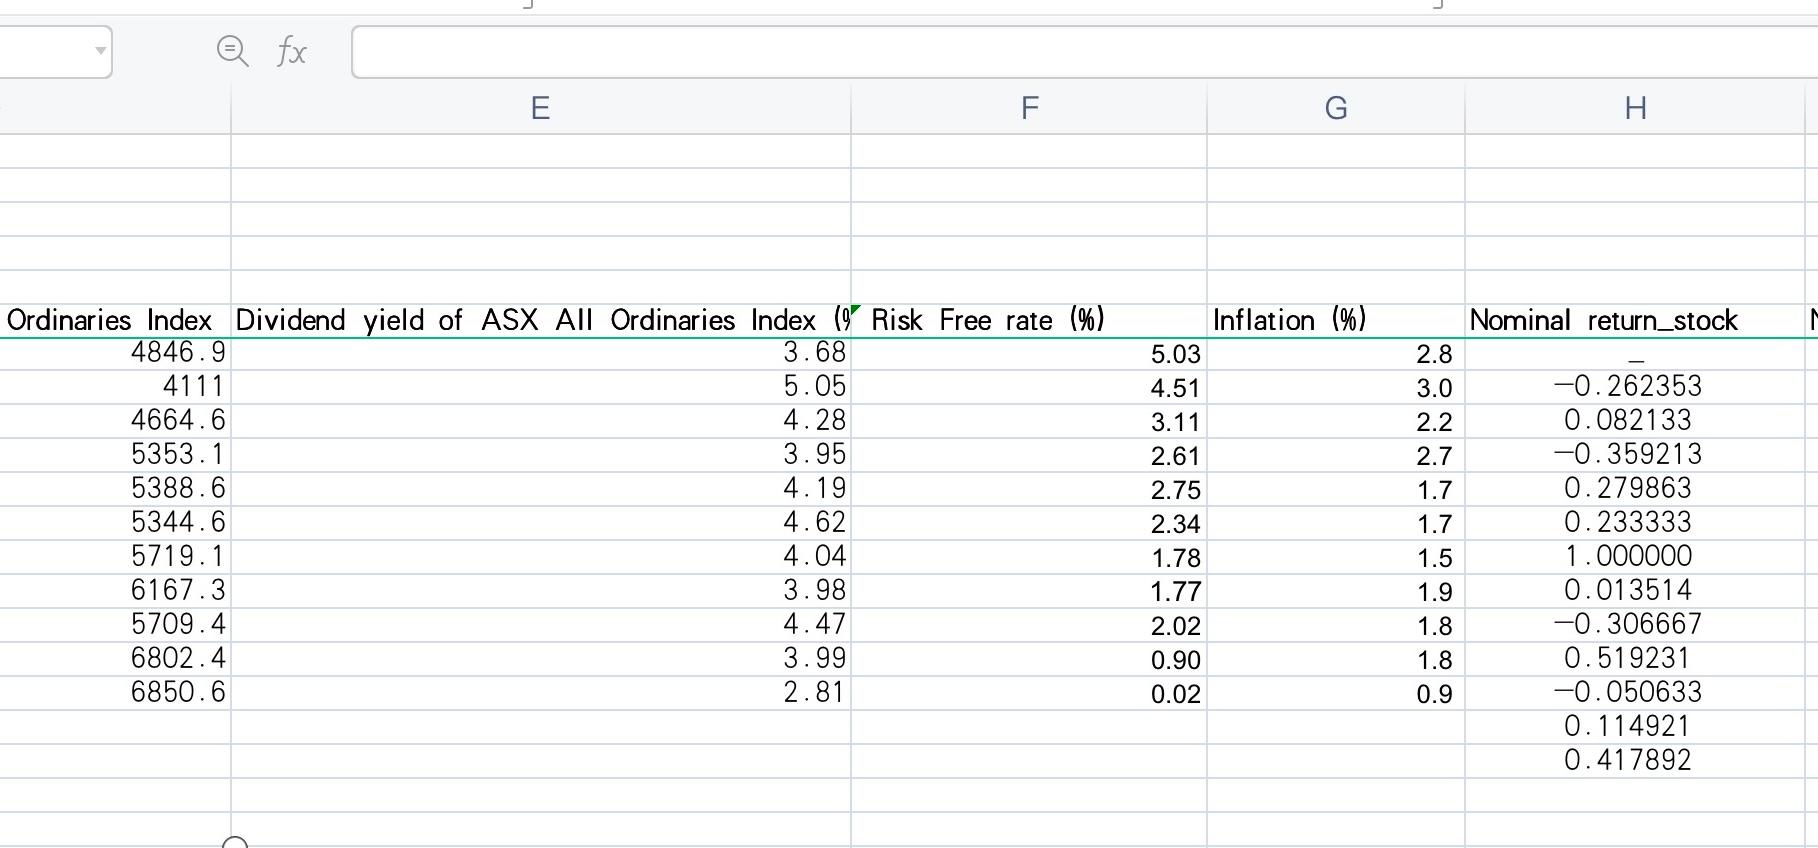Select the Inflation (%) header cell
1818x848 pixels.
[1336, 320]
